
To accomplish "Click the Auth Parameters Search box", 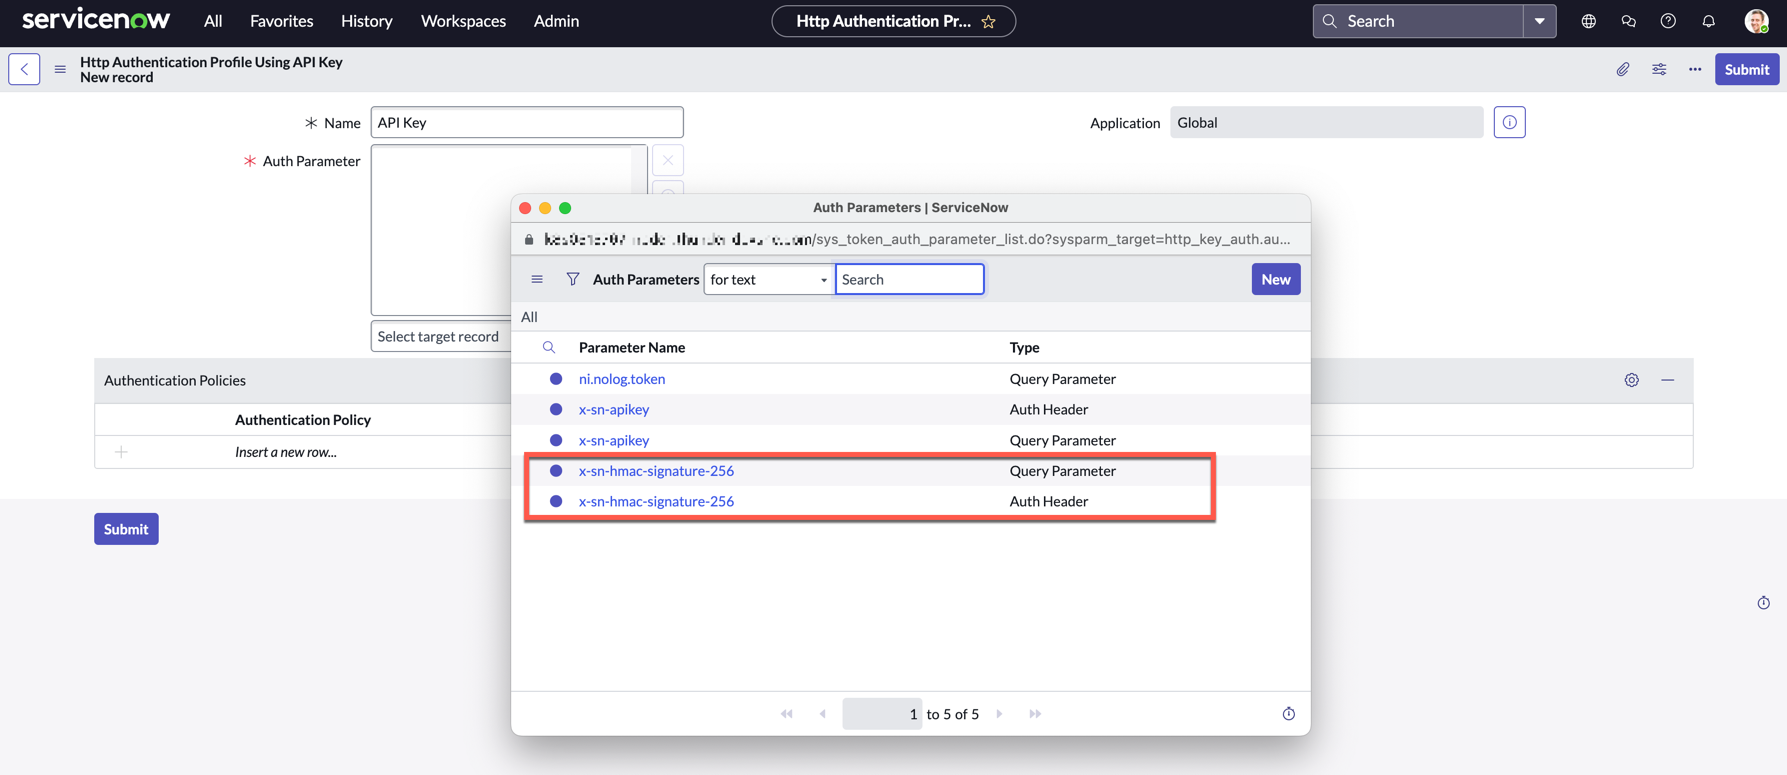I will [910, 279].
